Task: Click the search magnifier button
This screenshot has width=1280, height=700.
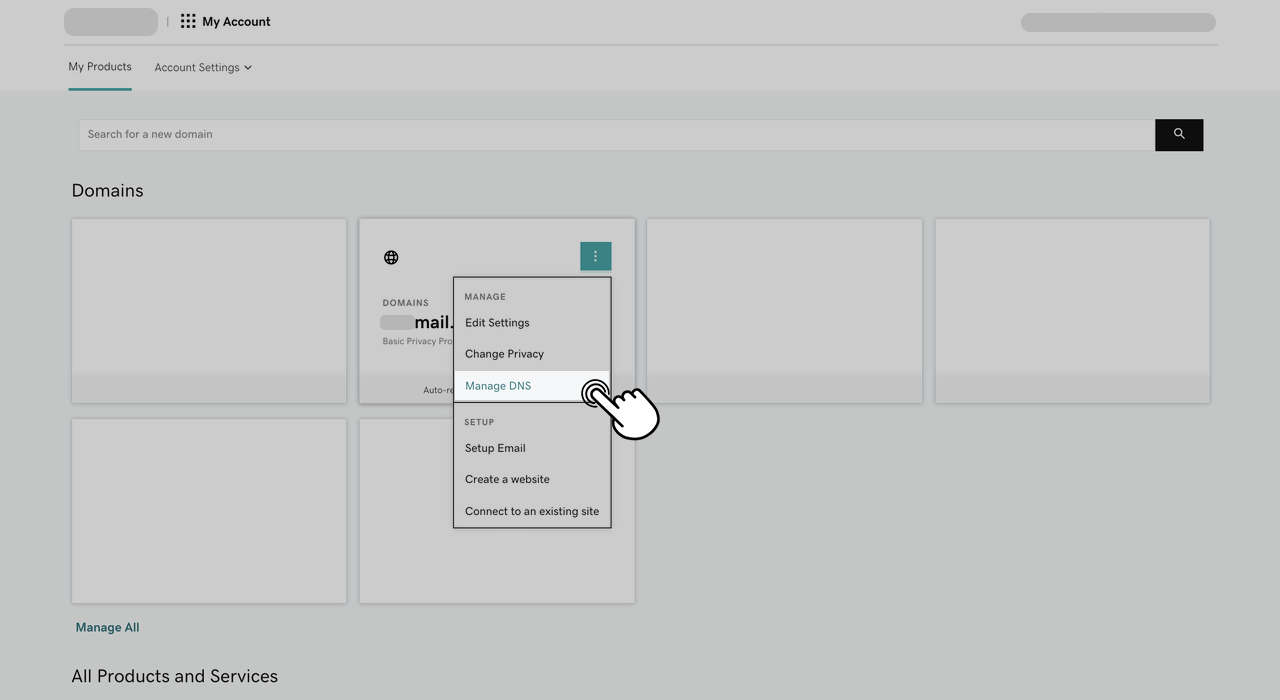Action: [1178, 134]
